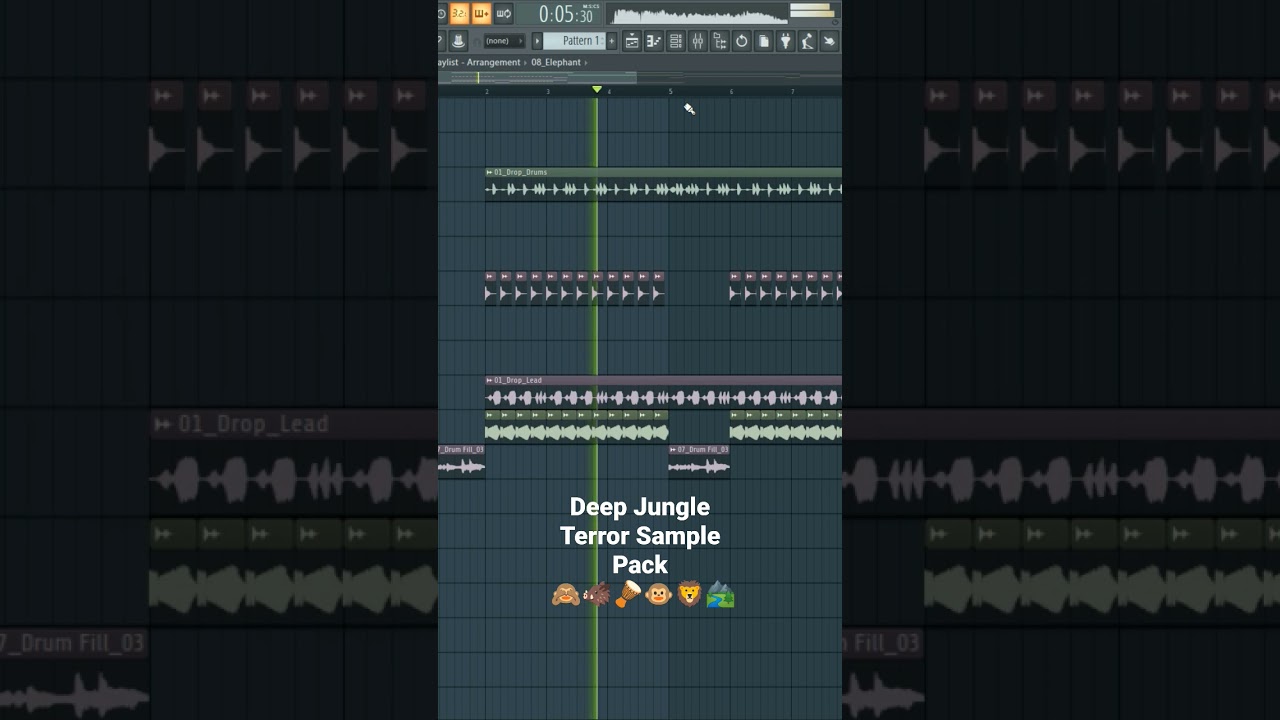This screenshot has width=1280, height=720.
Task: Click the circular arrow undo history icon
Action: (x=742, y=41)
